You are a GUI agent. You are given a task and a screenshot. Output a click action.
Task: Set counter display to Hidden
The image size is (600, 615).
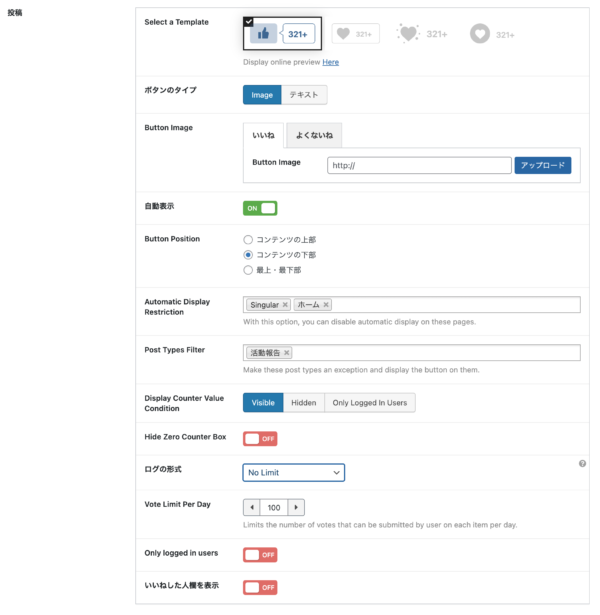304,403
